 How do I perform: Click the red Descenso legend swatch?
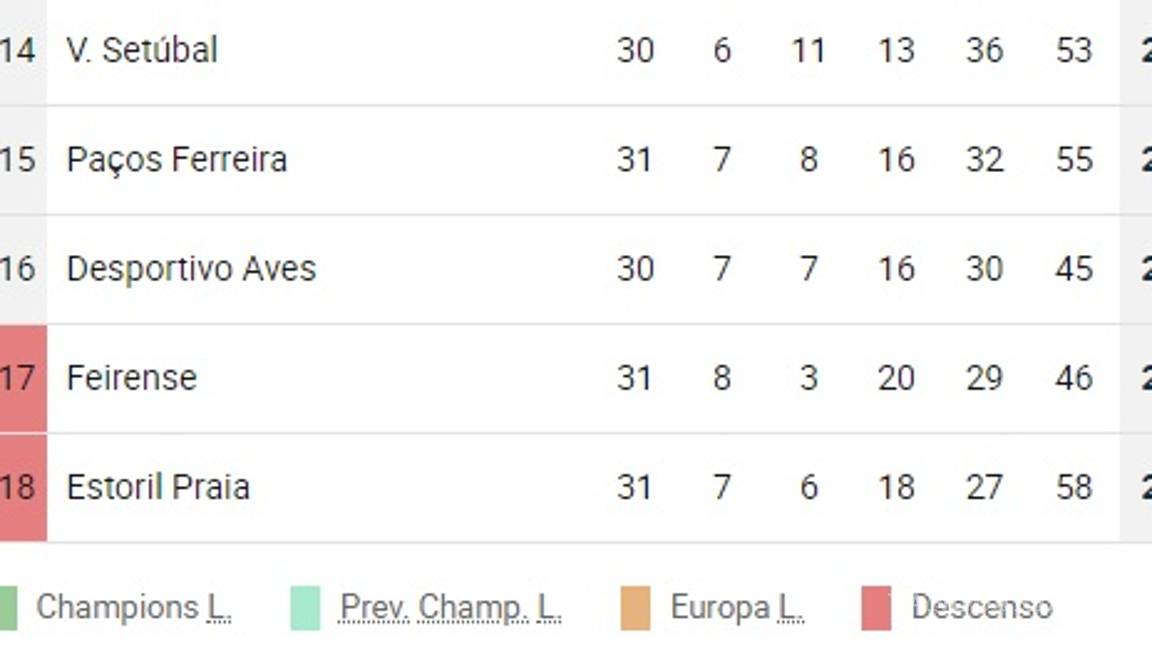[x=876, y=608]
